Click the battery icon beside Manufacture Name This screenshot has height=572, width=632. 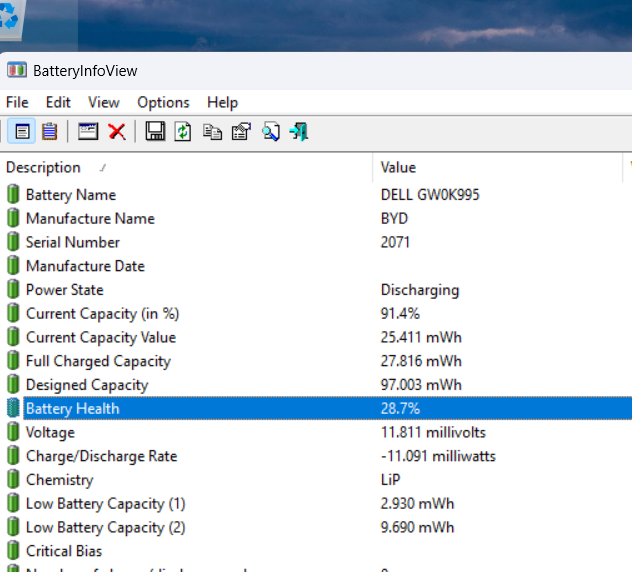[13, 218]
